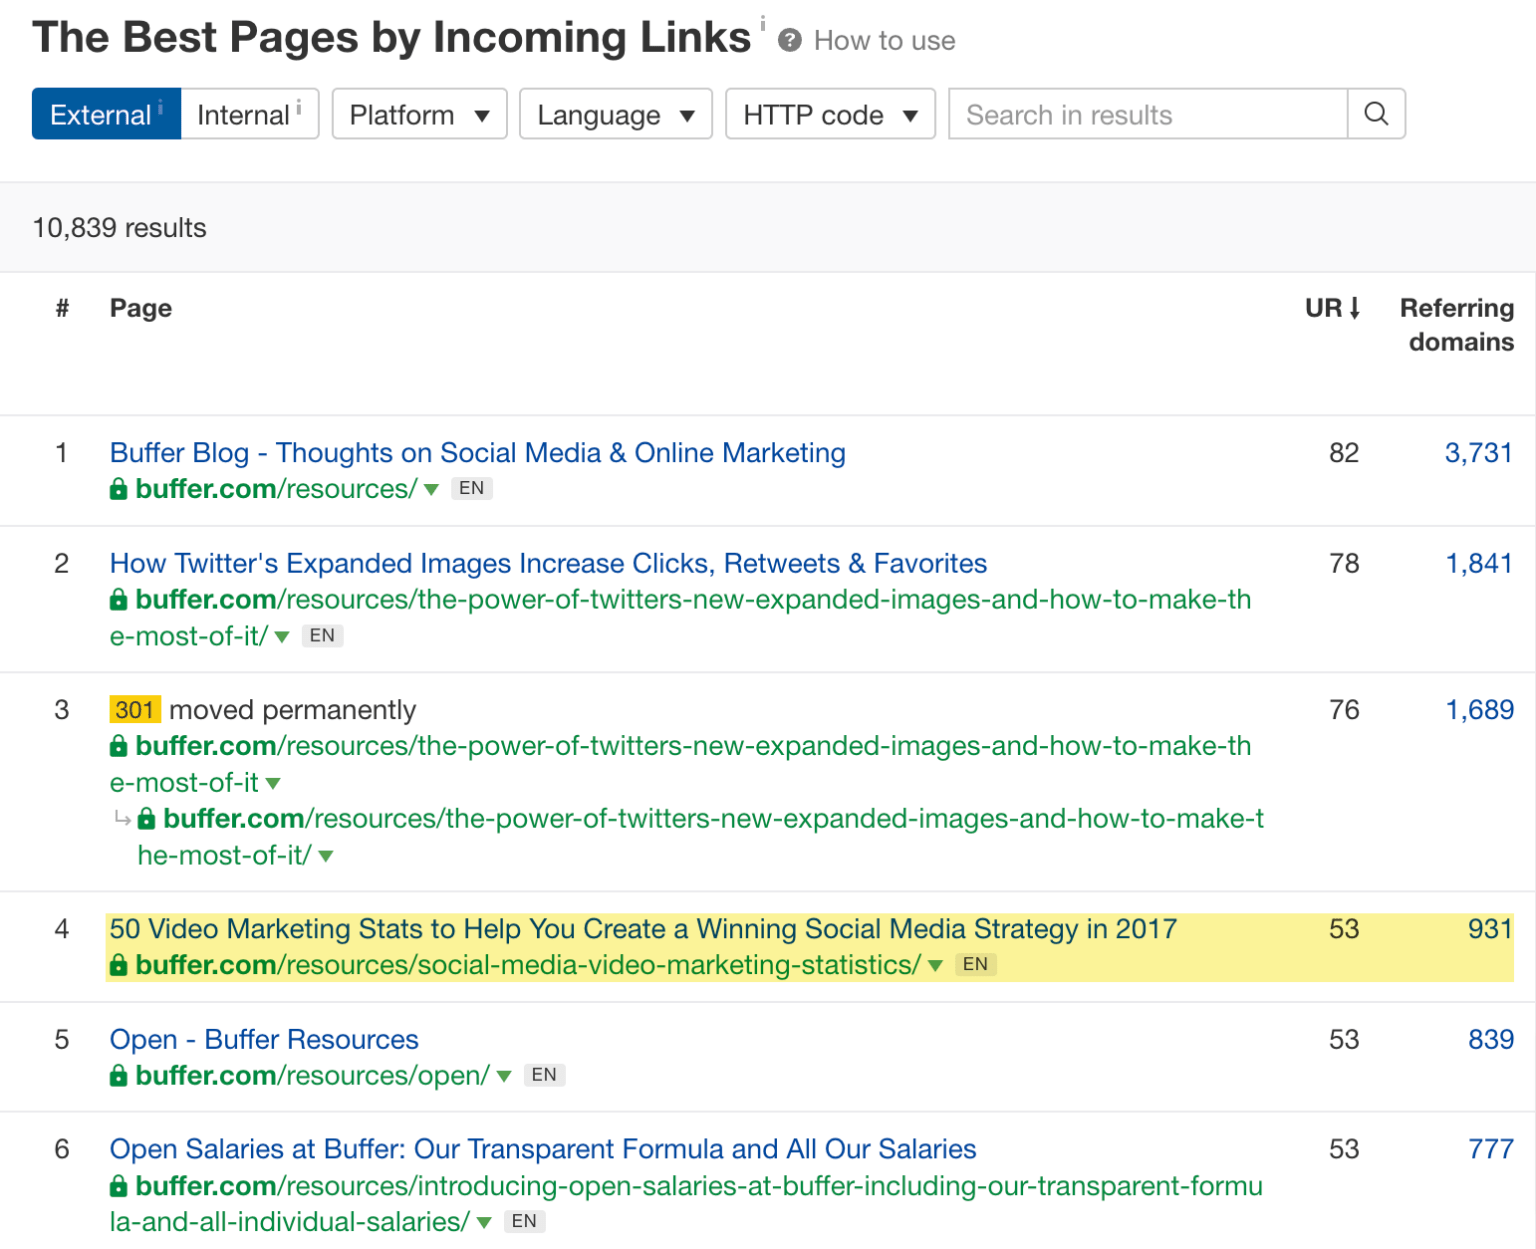Select the External tab
Viewport: 1536px width, 1249px height.
coord(98,114)
